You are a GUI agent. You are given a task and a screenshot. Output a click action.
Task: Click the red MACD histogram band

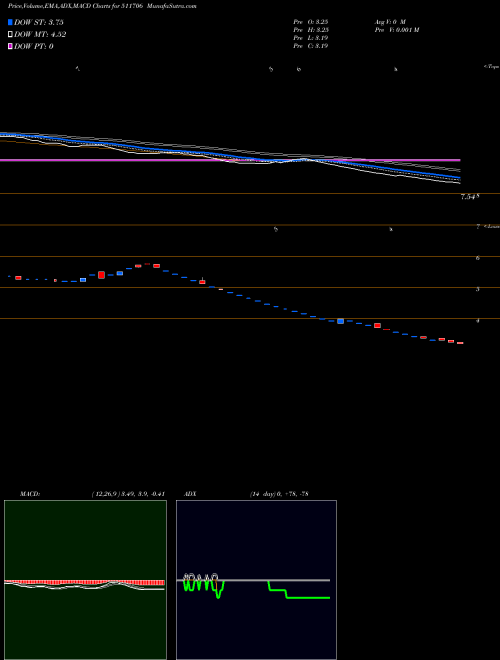[x=84, y=583]
